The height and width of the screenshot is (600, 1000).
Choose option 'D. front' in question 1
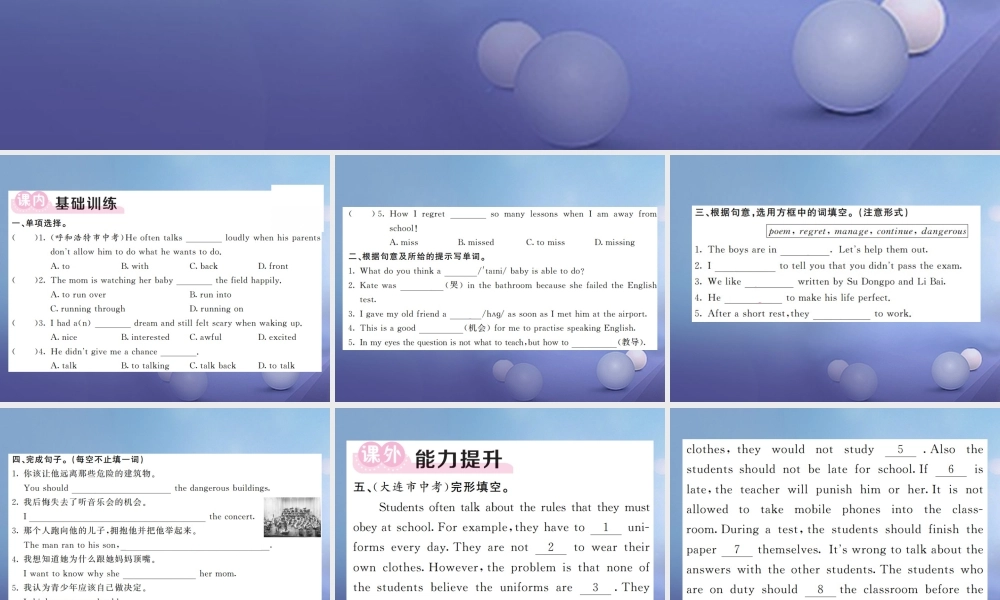pyautogui.click(x=273, y=266)
